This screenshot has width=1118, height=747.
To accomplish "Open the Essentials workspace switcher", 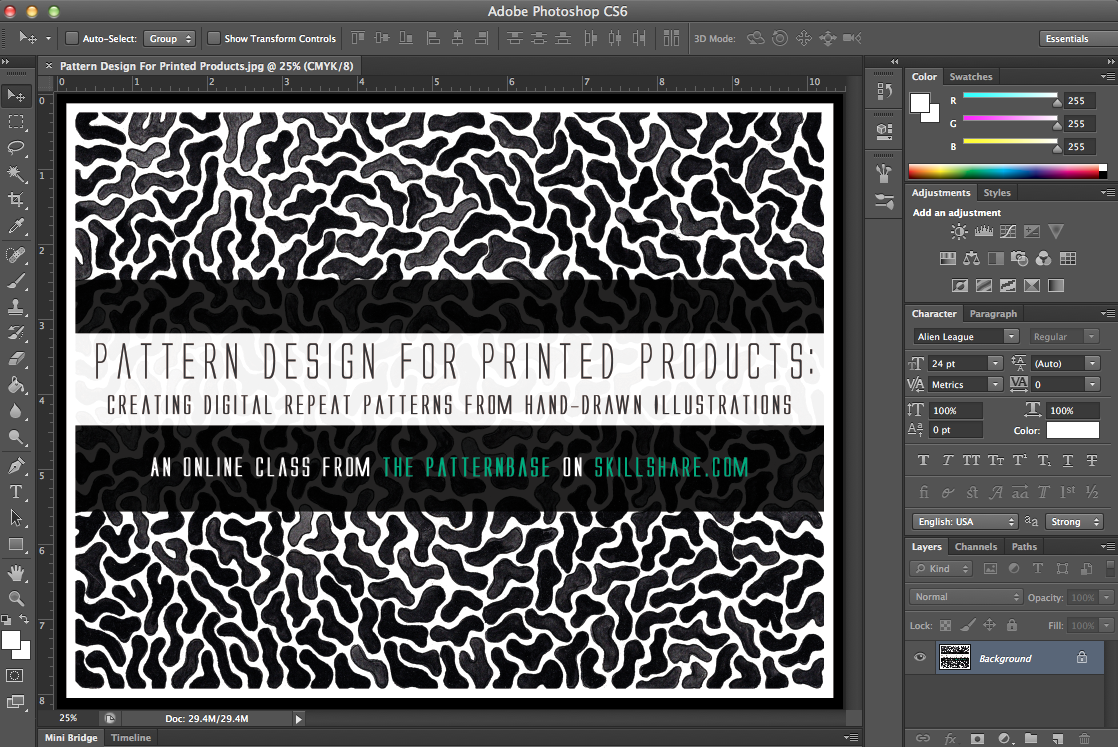I will point(1078,38).
